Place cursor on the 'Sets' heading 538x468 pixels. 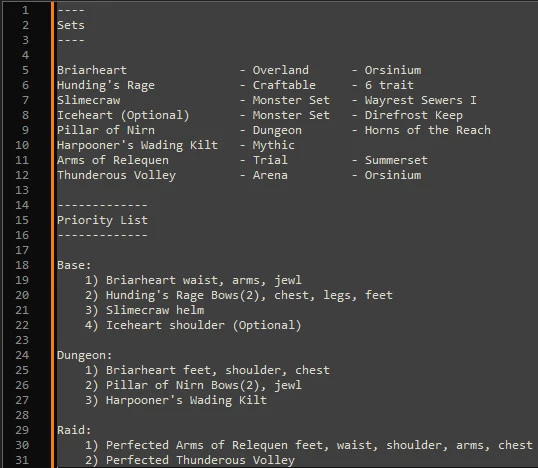click(71, 25)
